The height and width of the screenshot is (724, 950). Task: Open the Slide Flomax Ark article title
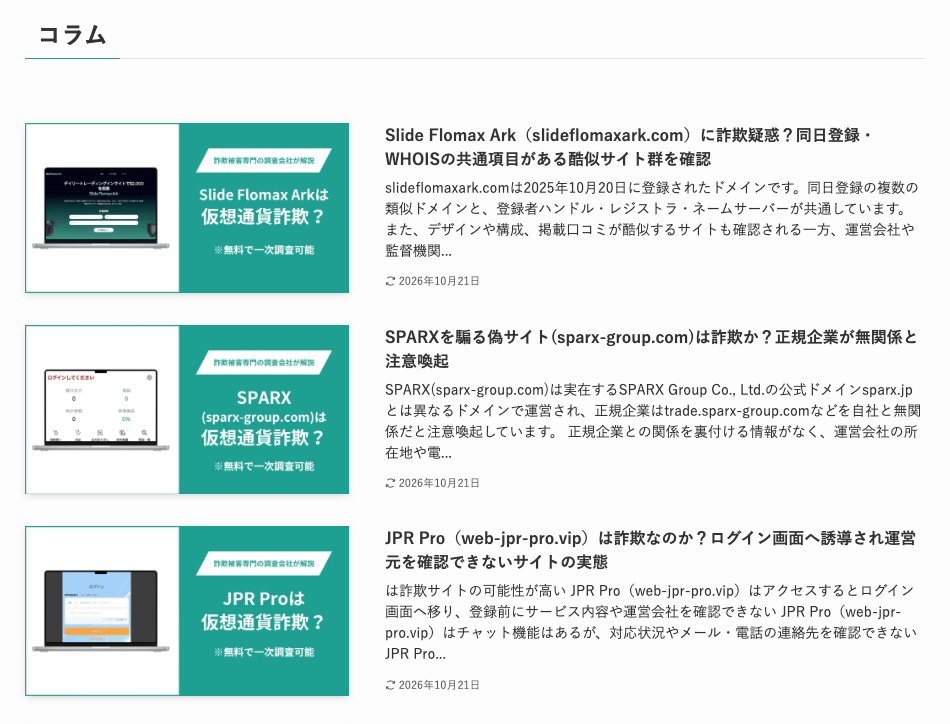[x=628, y=147]
